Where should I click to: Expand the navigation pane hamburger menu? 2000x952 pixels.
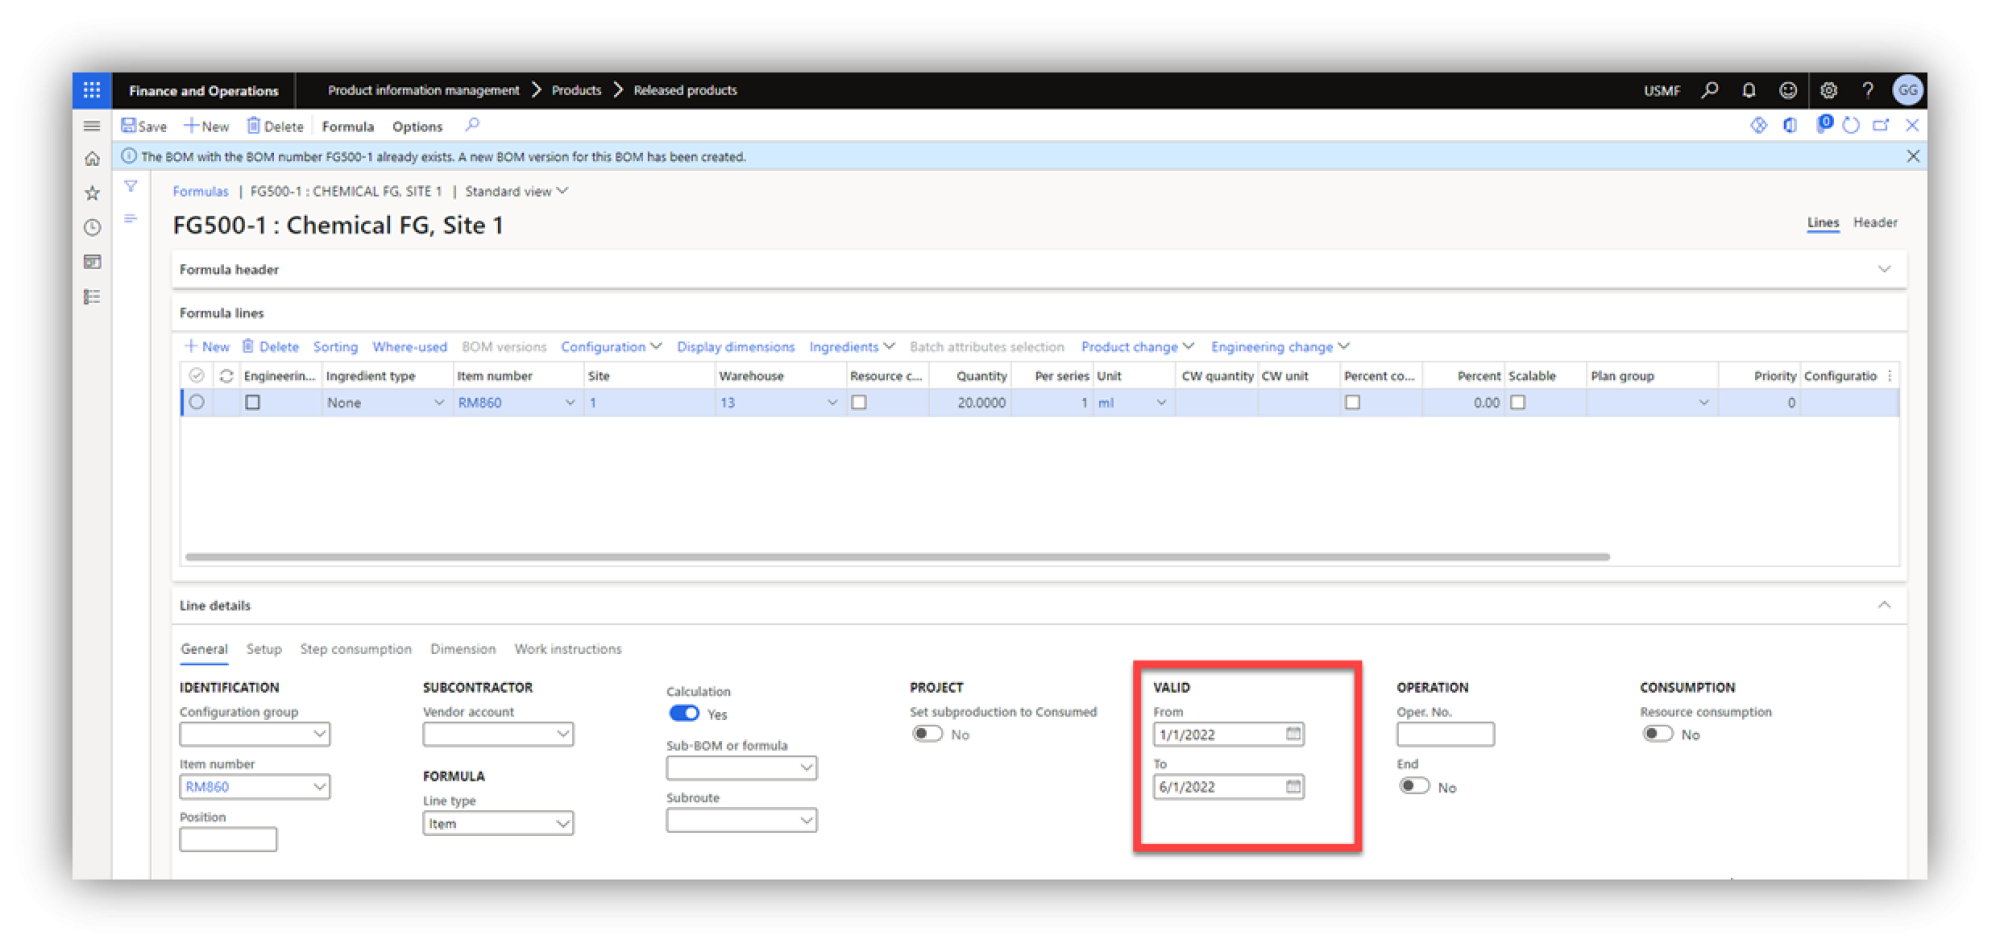(92, 126)
